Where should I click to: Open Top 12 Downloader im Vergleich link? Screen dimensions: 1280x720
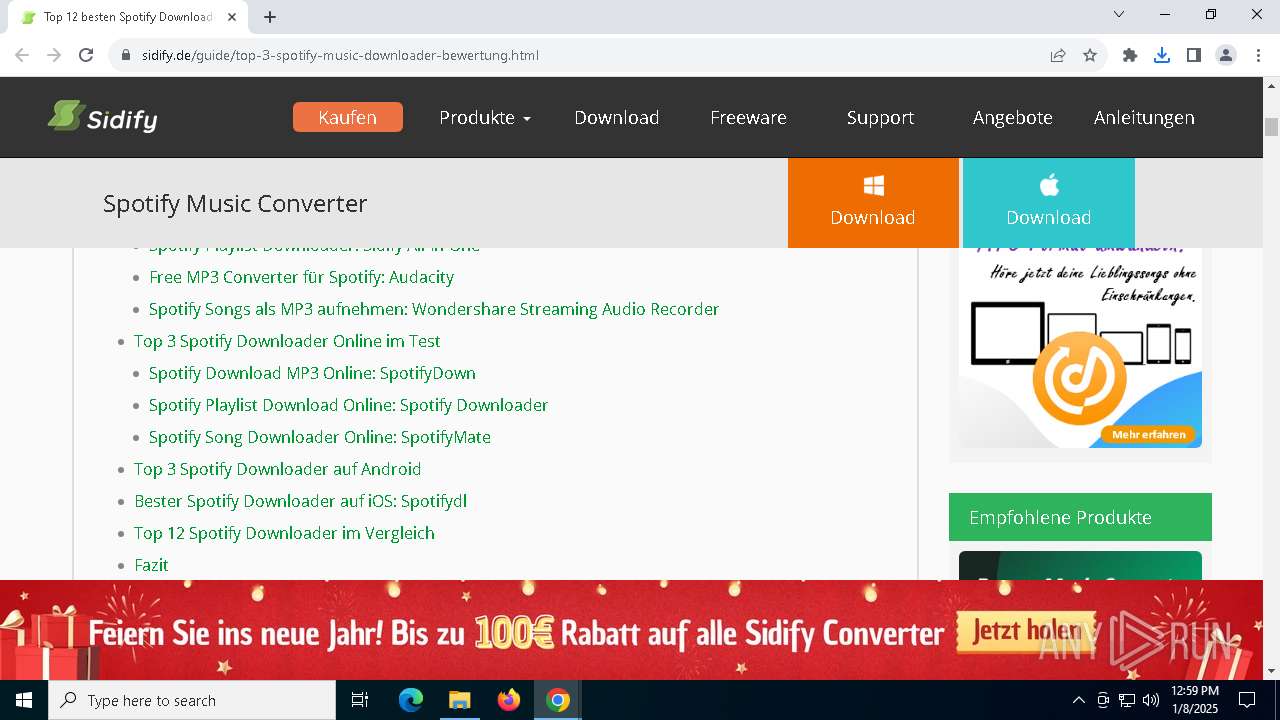tap(284, 533)
